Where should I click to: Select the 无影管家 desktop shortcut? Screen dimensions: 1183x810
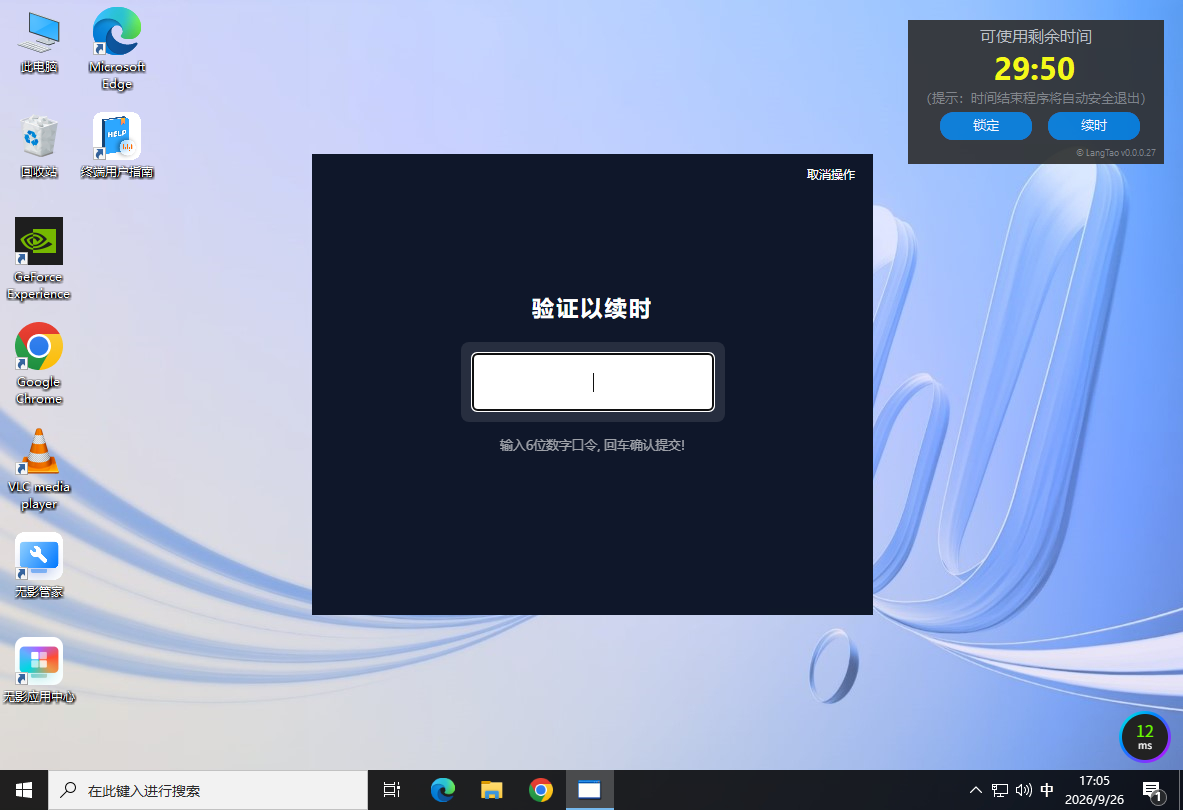39,566
